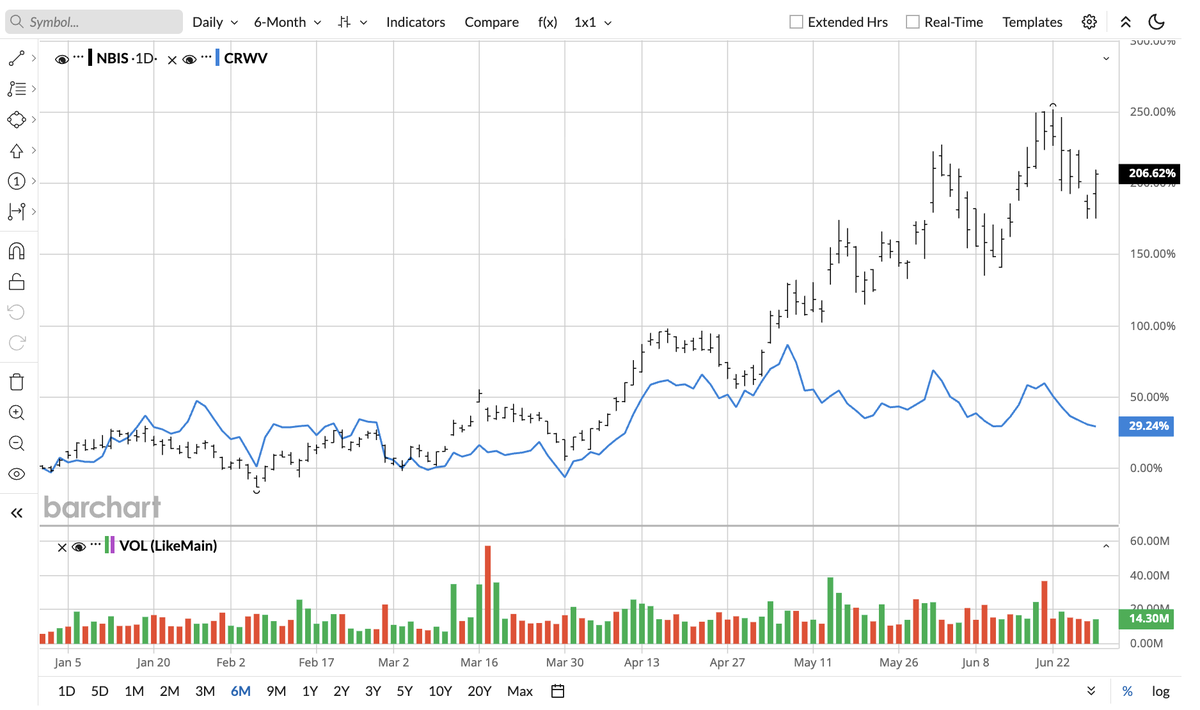Open the Indicators menu

click(416, 21)
